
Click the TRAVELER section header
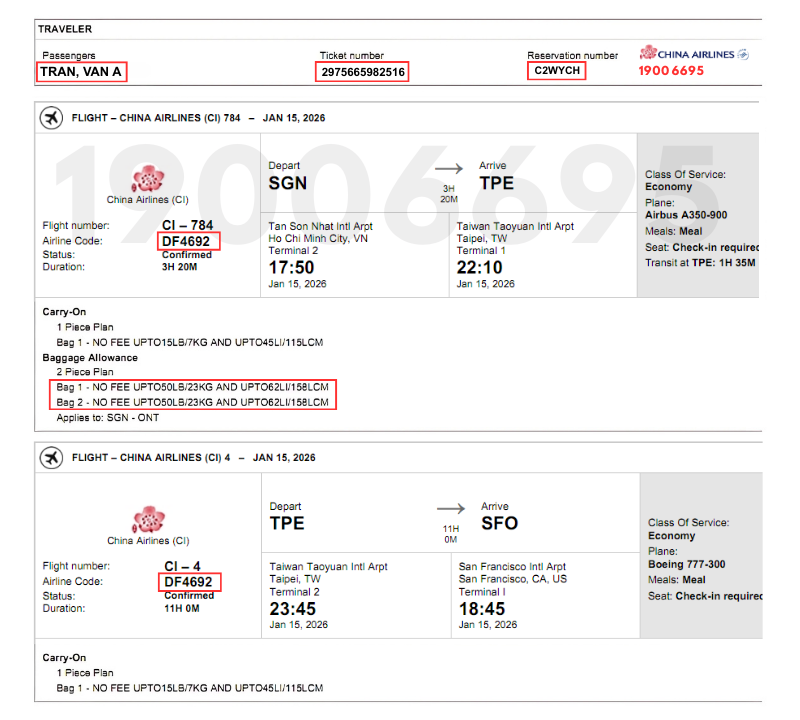[65, 29]
